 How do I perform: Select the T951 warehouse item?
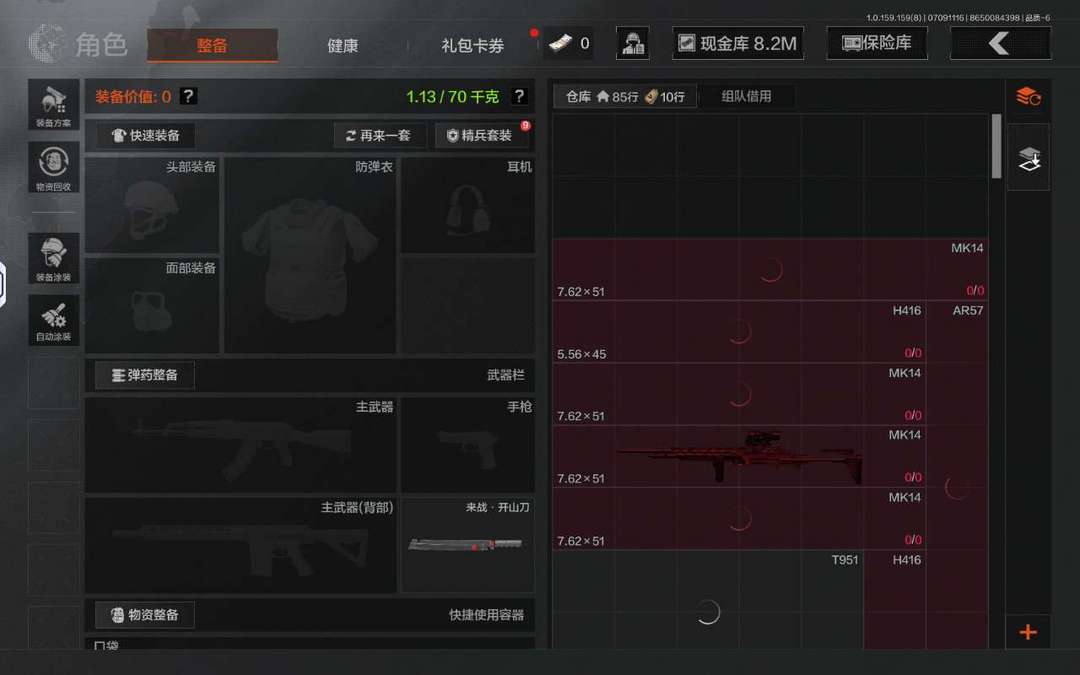click(708, 599)
